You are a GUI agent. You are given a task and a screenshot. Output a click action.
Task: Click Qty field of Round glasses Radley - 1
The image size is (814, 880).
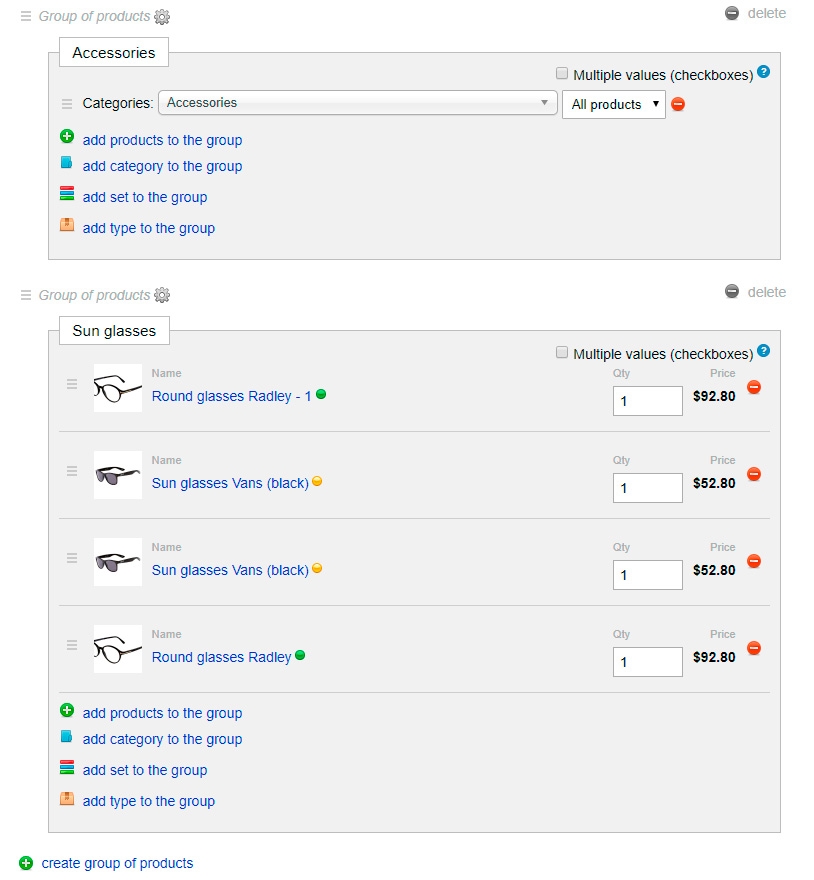coord(647,401)
